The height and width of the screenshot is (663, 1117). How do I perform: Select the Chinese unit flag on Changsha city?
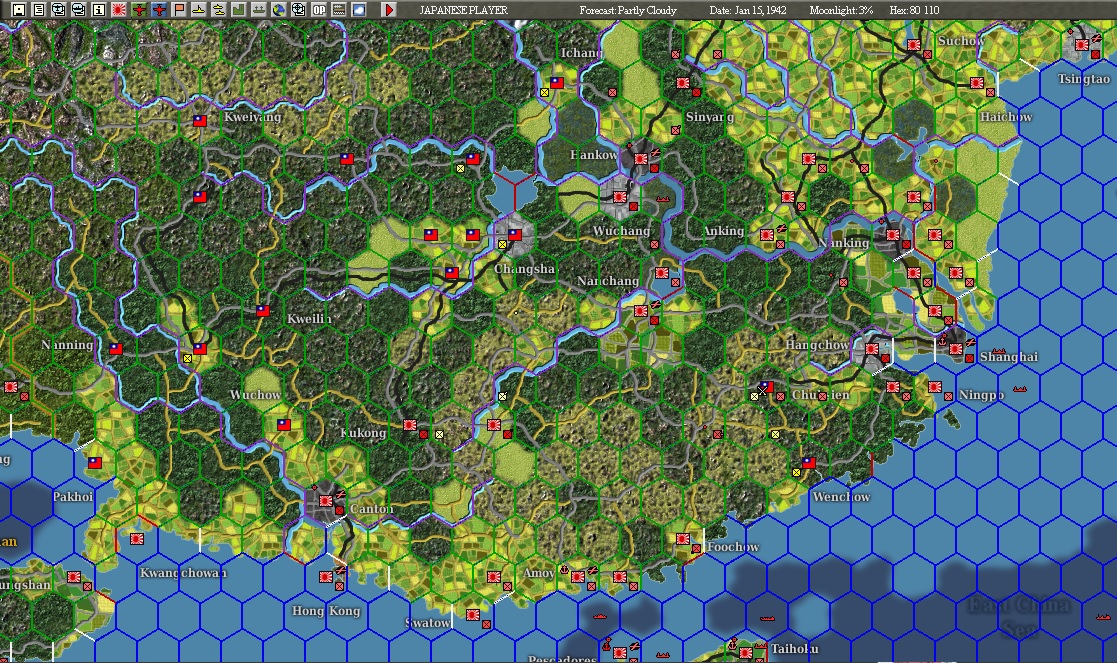point(514,234)
